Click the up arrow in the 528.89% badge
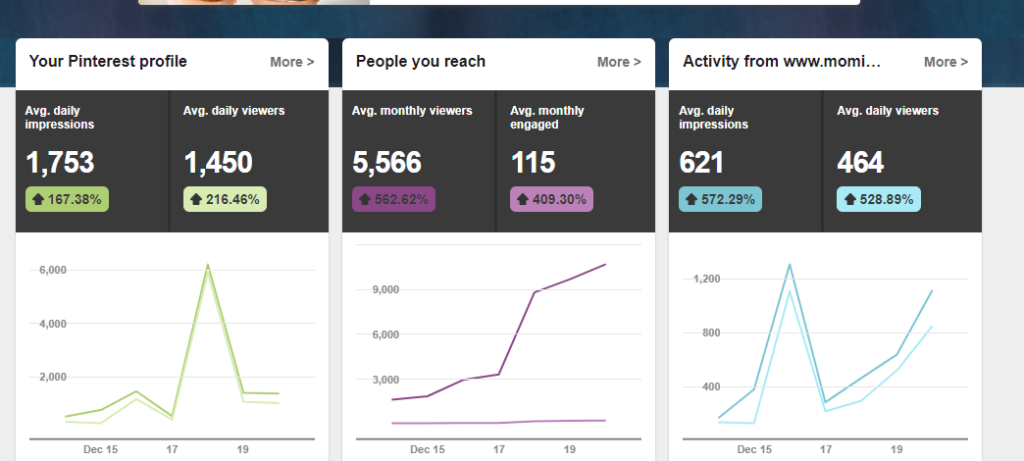This screenshot has width=1024, height=461. click(x=850, y=199)
